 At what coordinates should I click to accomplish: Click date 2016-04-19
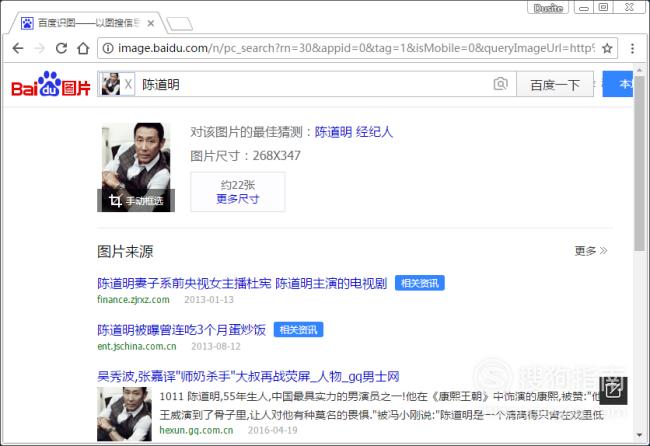pos(273,430)
